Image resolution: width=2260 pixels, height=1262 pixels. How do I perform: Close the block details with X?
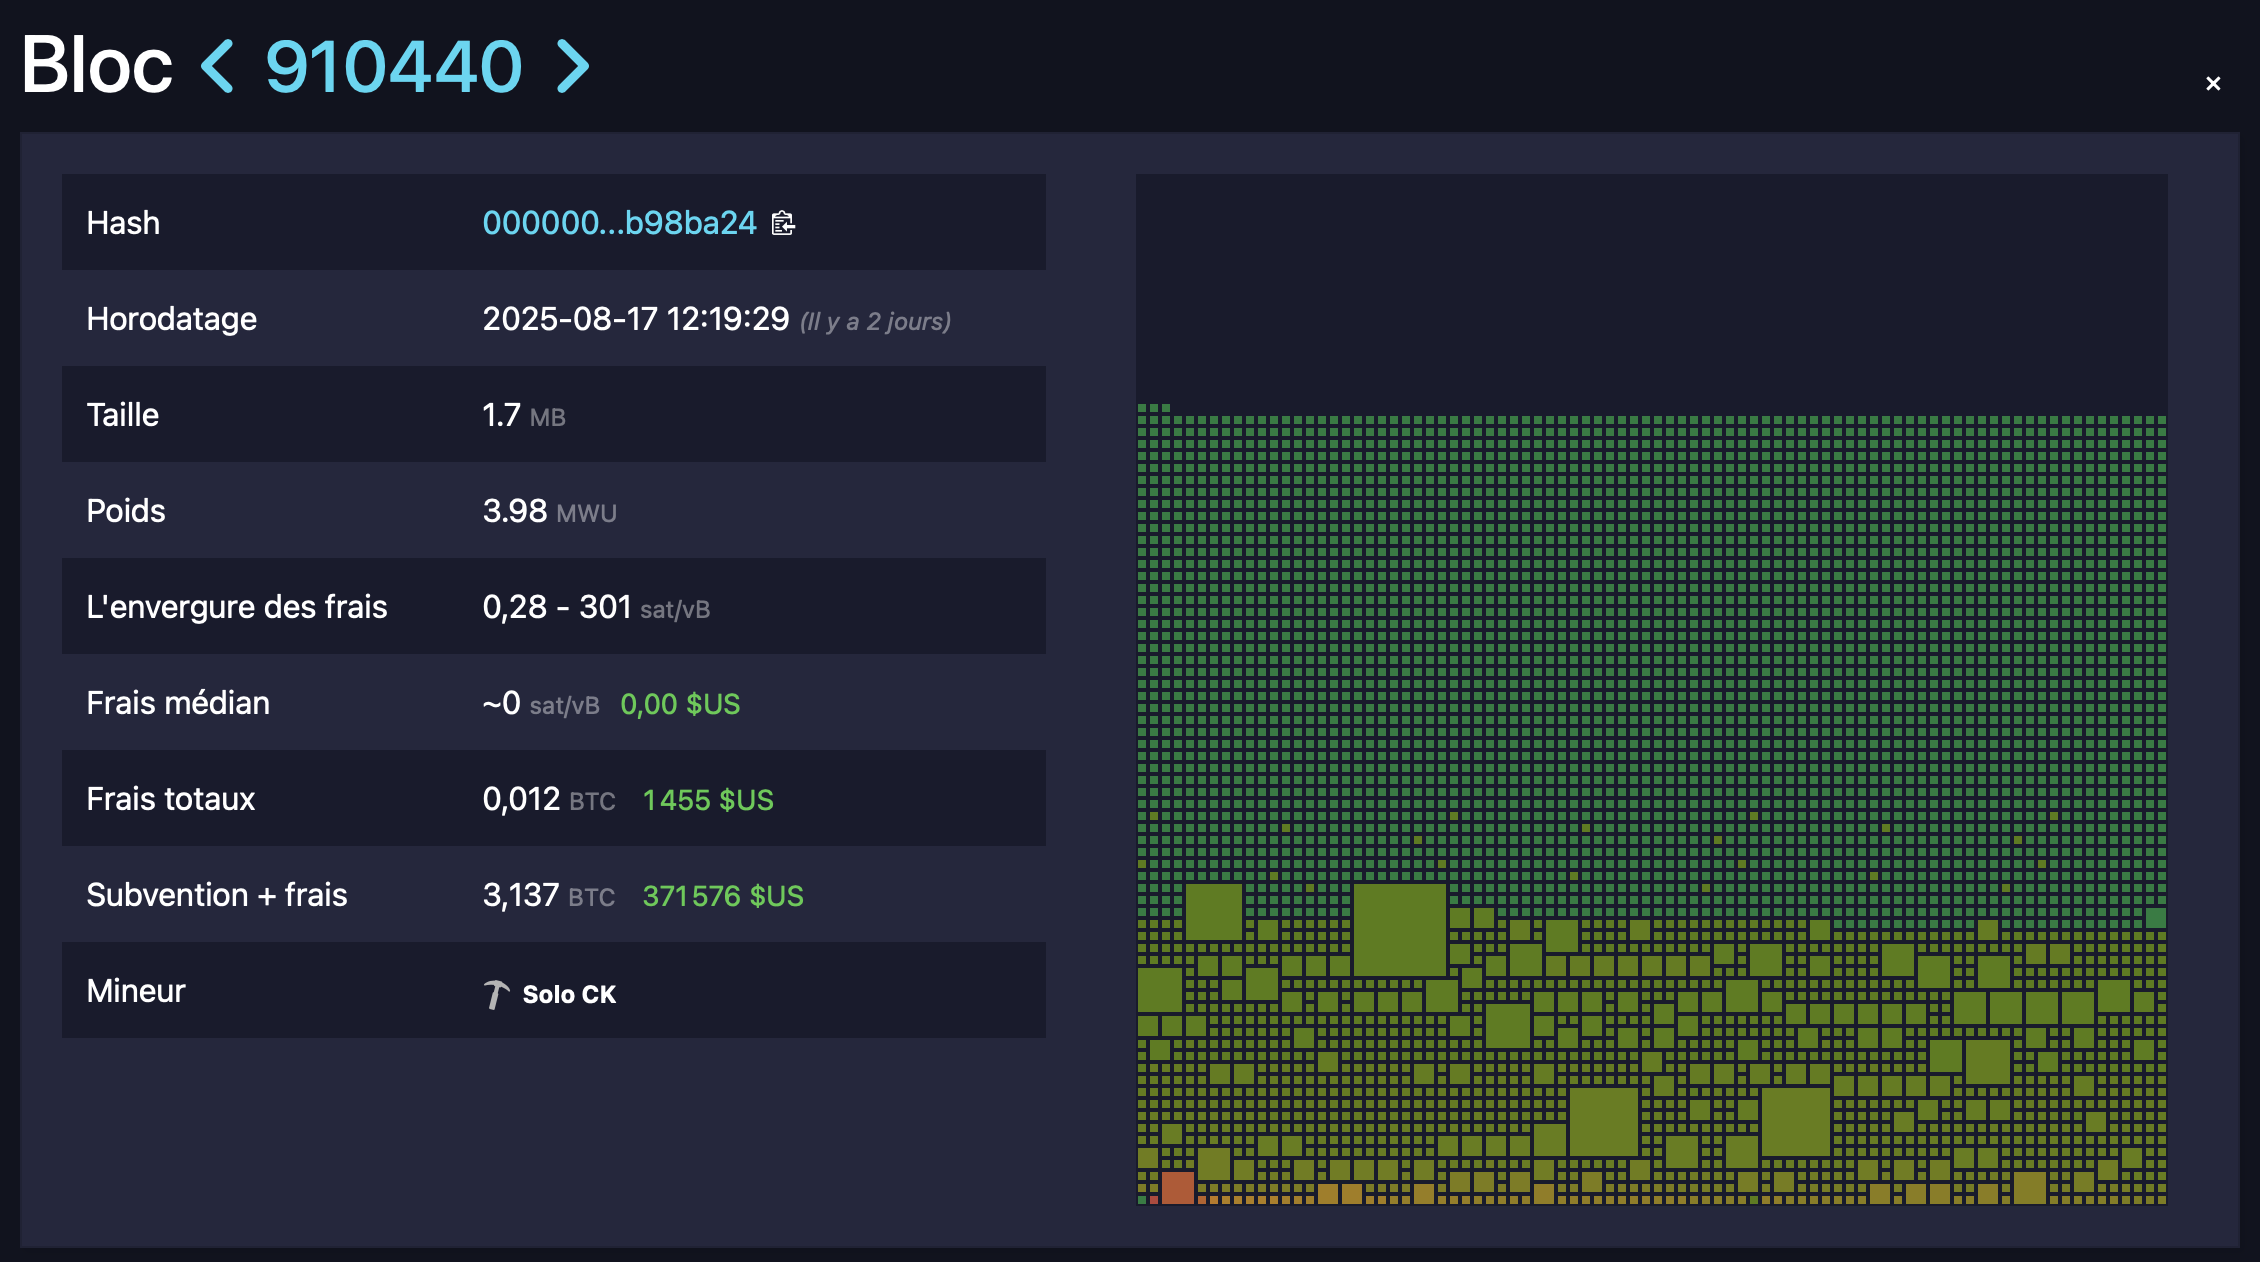click(x=2213, y=84)
